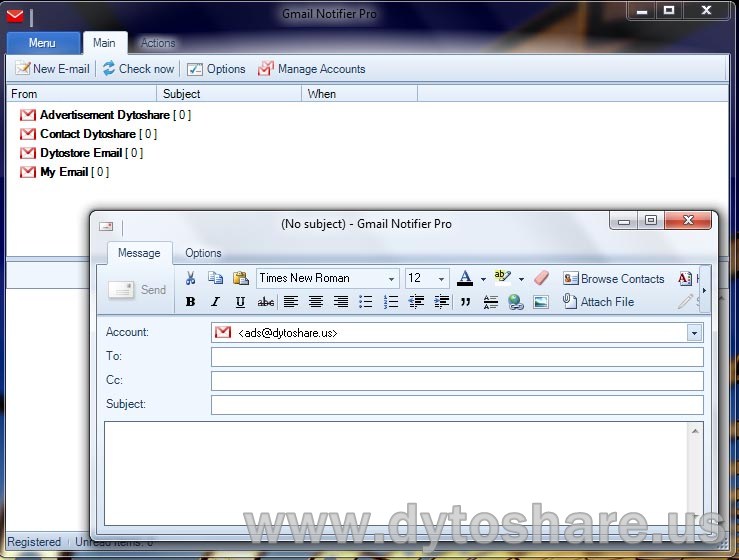Click the Cut scissors icon

(190, 278)
